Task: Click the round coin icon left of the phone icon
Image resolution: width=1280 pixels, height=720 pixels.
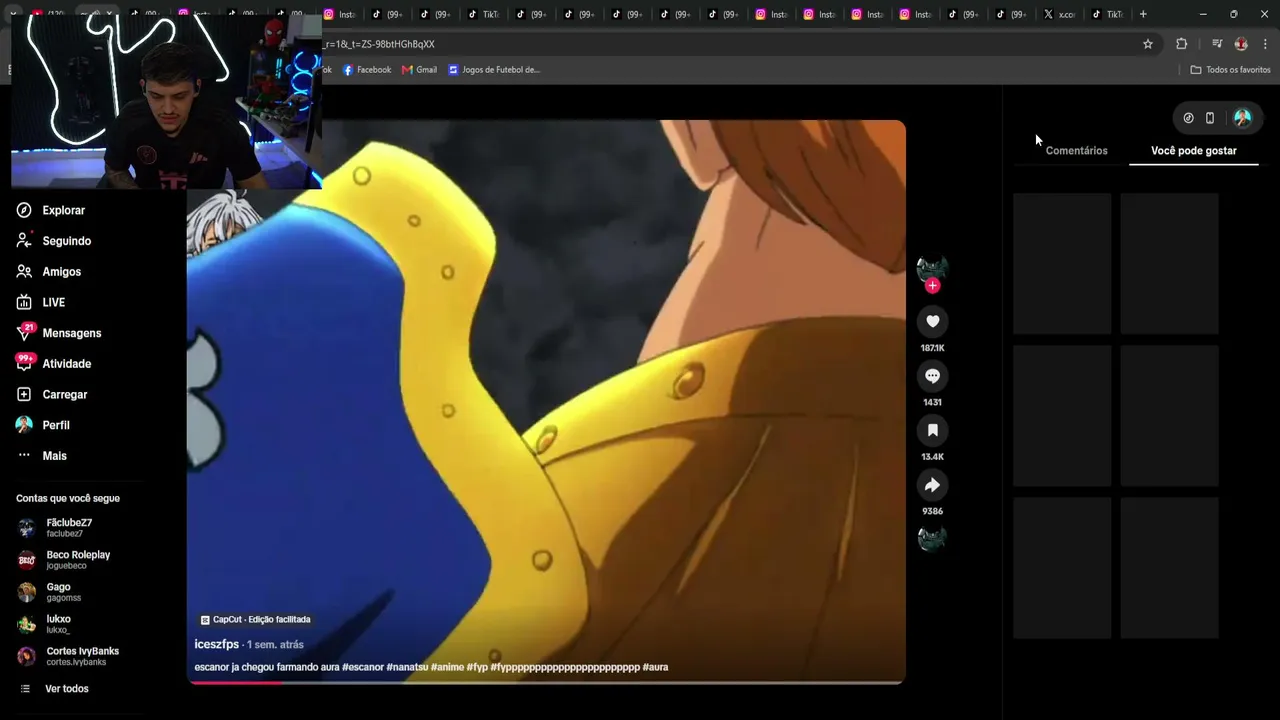Action: point(1188,118)
